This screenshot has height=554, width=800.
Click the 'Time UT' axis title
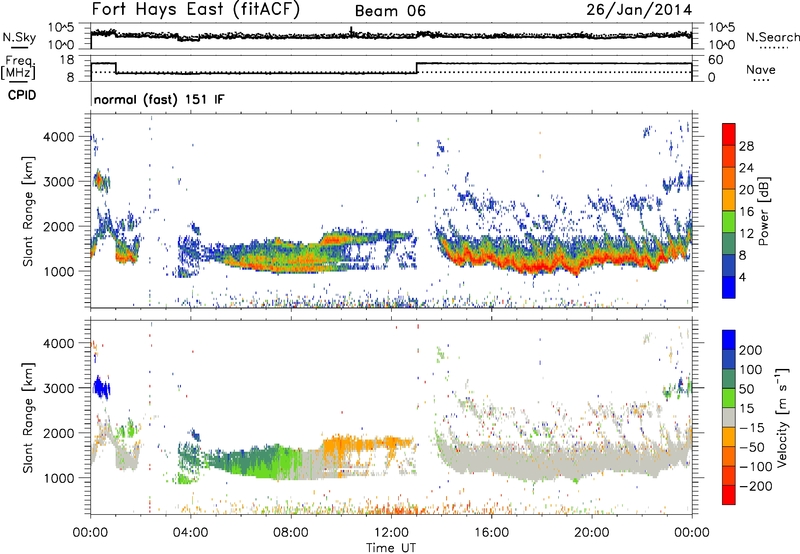[x=391, y=548]
